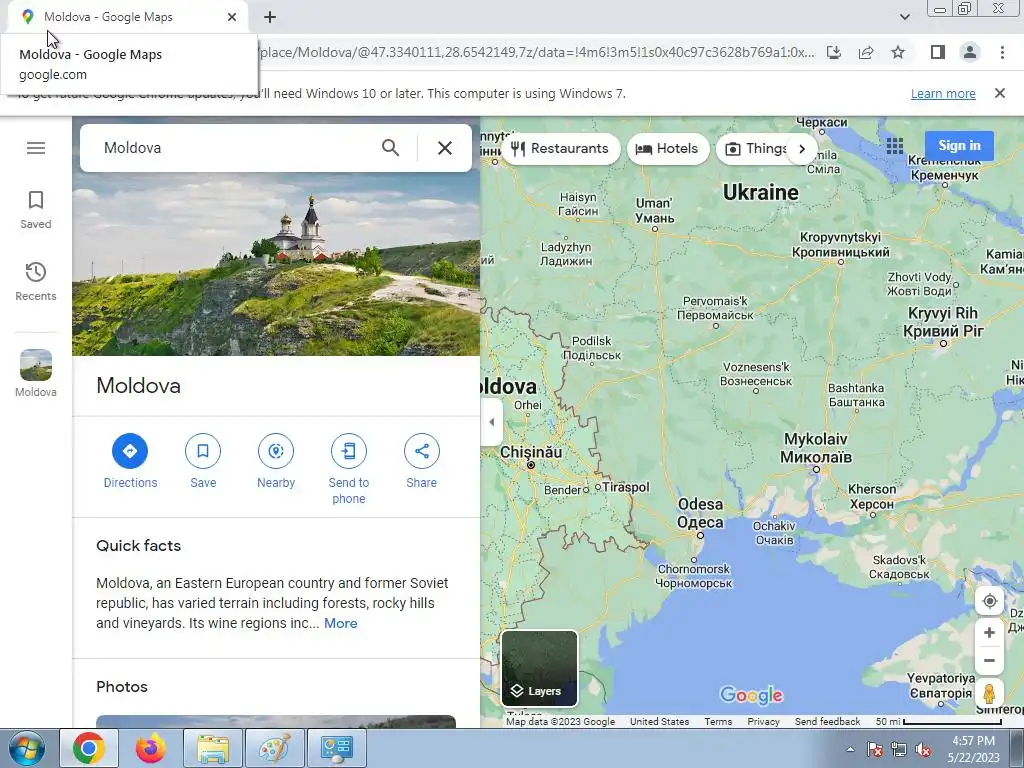Dismiss the Chrome update notification bar
This screenshot has height=768, width=1024.
[1000, 93]
